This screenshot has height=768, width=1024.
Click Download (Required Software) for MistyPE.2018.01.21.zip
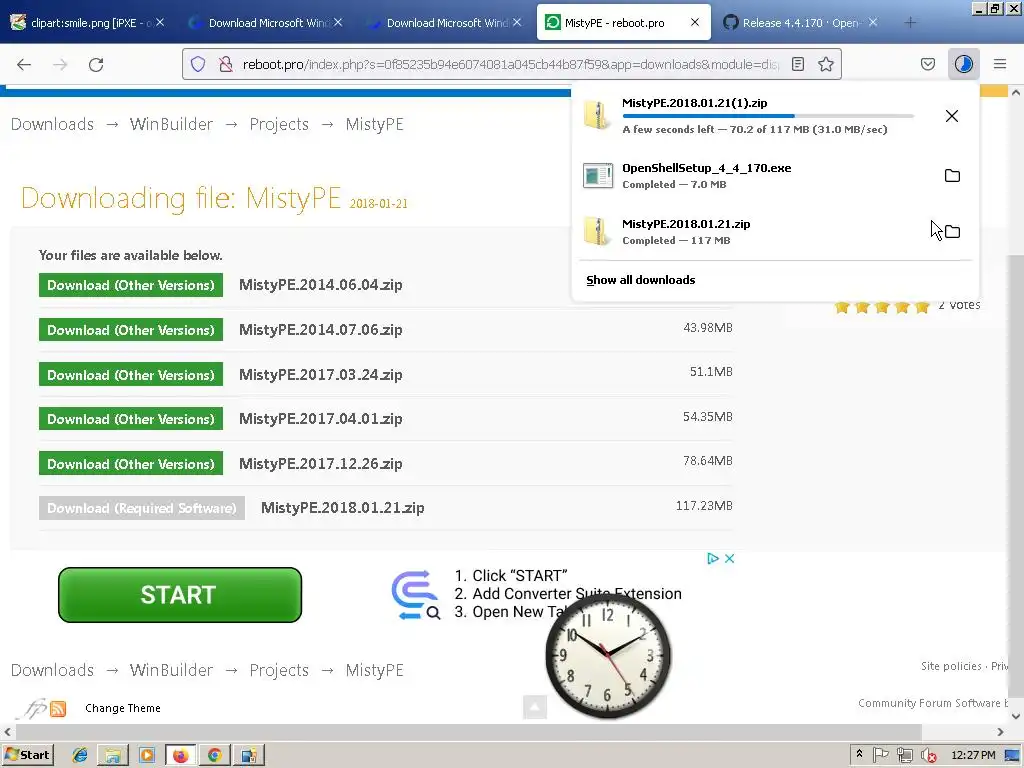[x=142, y=508]
